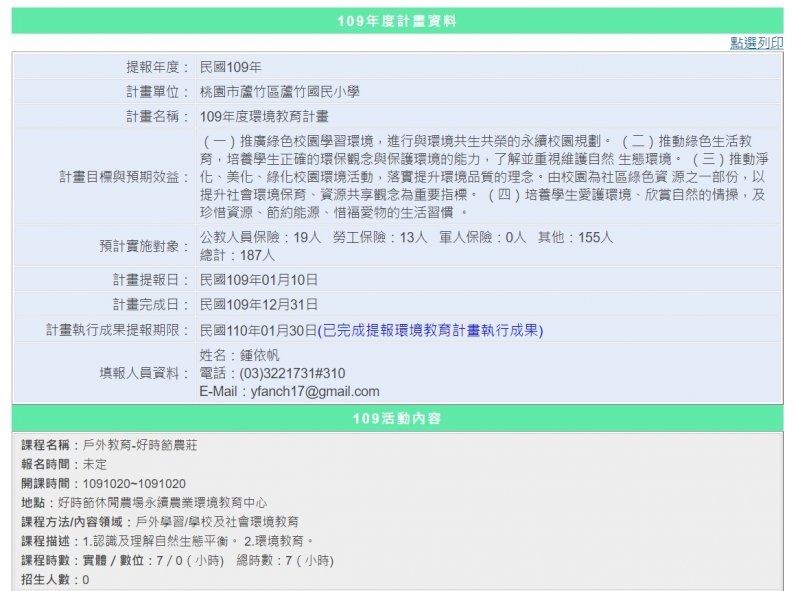Click the blue 已完成提報環境教育計畫執行成果 text
Viewport: 800px width, 591px height.
[x=430, y=330]
